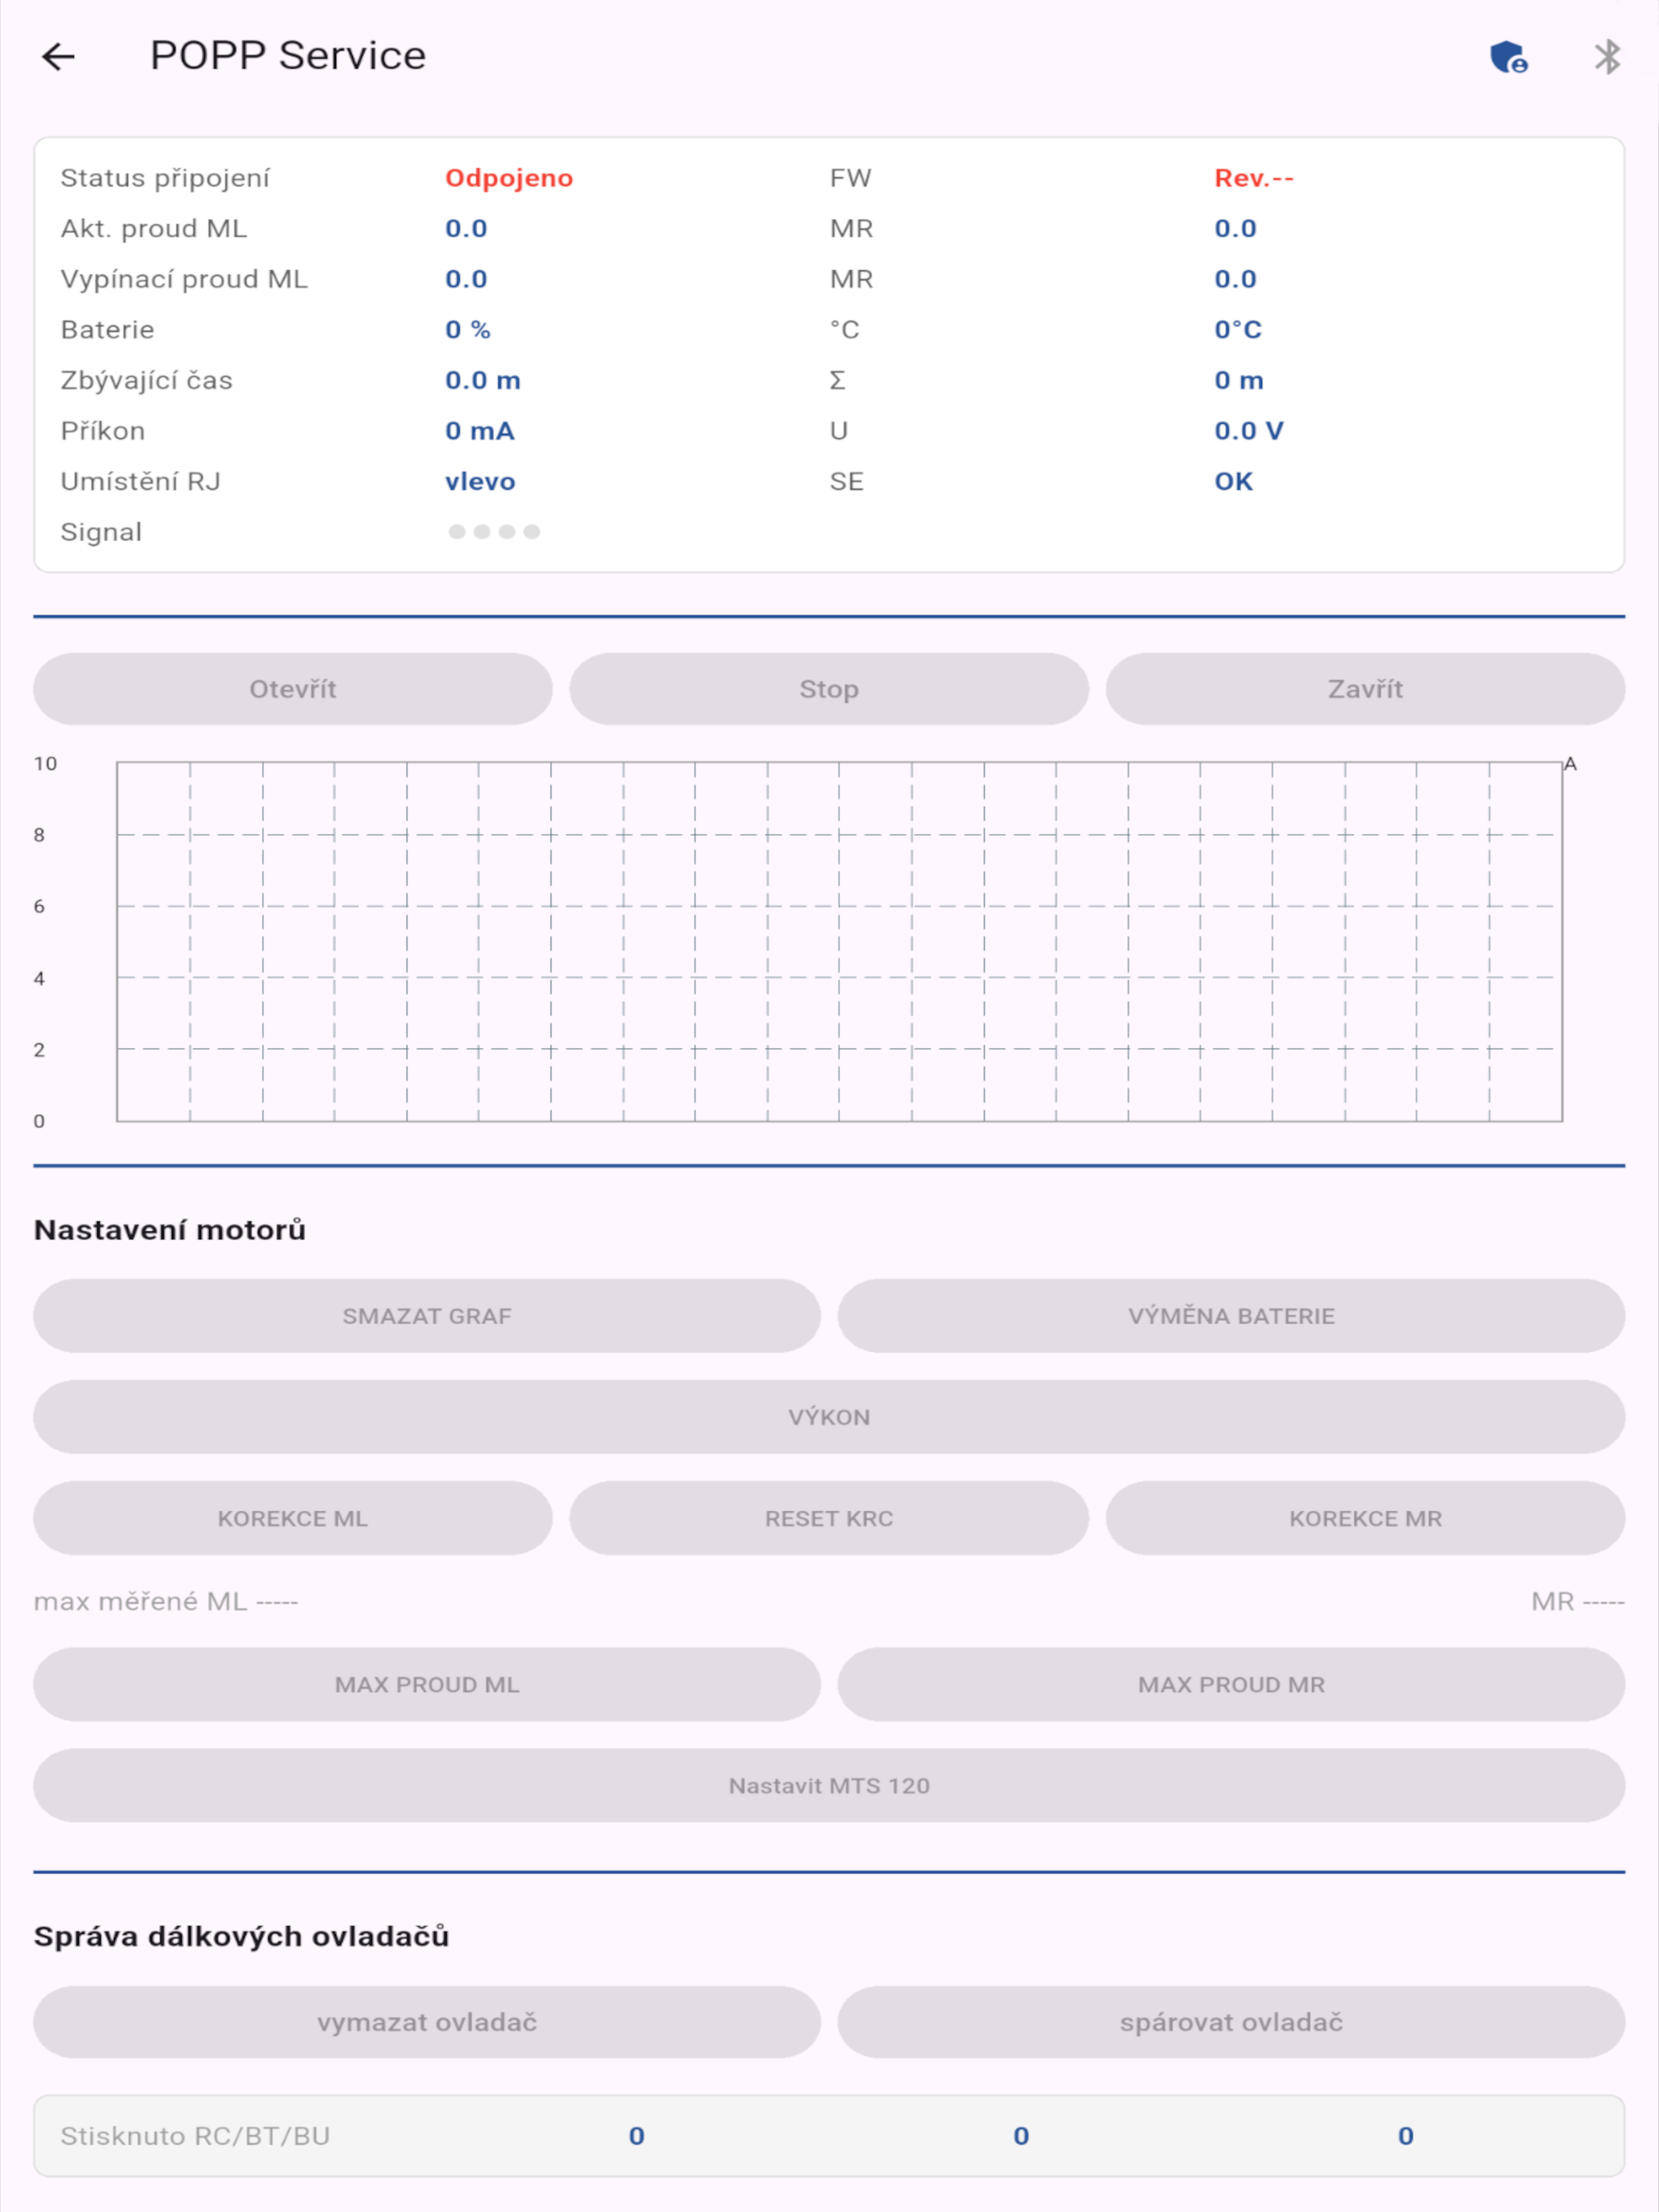Tap the Bluetooth icon
Viewport: 1659px width, 2212px height.
pyautogui.click(x=1607, y=57)
